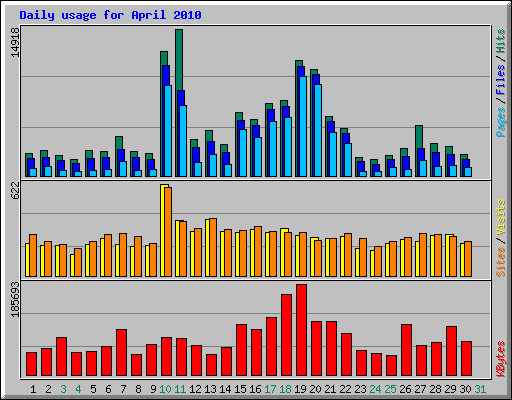Click the red KBytes bar for day 7
The height and width of the screenshot is (400, 512).
(121, 353)
